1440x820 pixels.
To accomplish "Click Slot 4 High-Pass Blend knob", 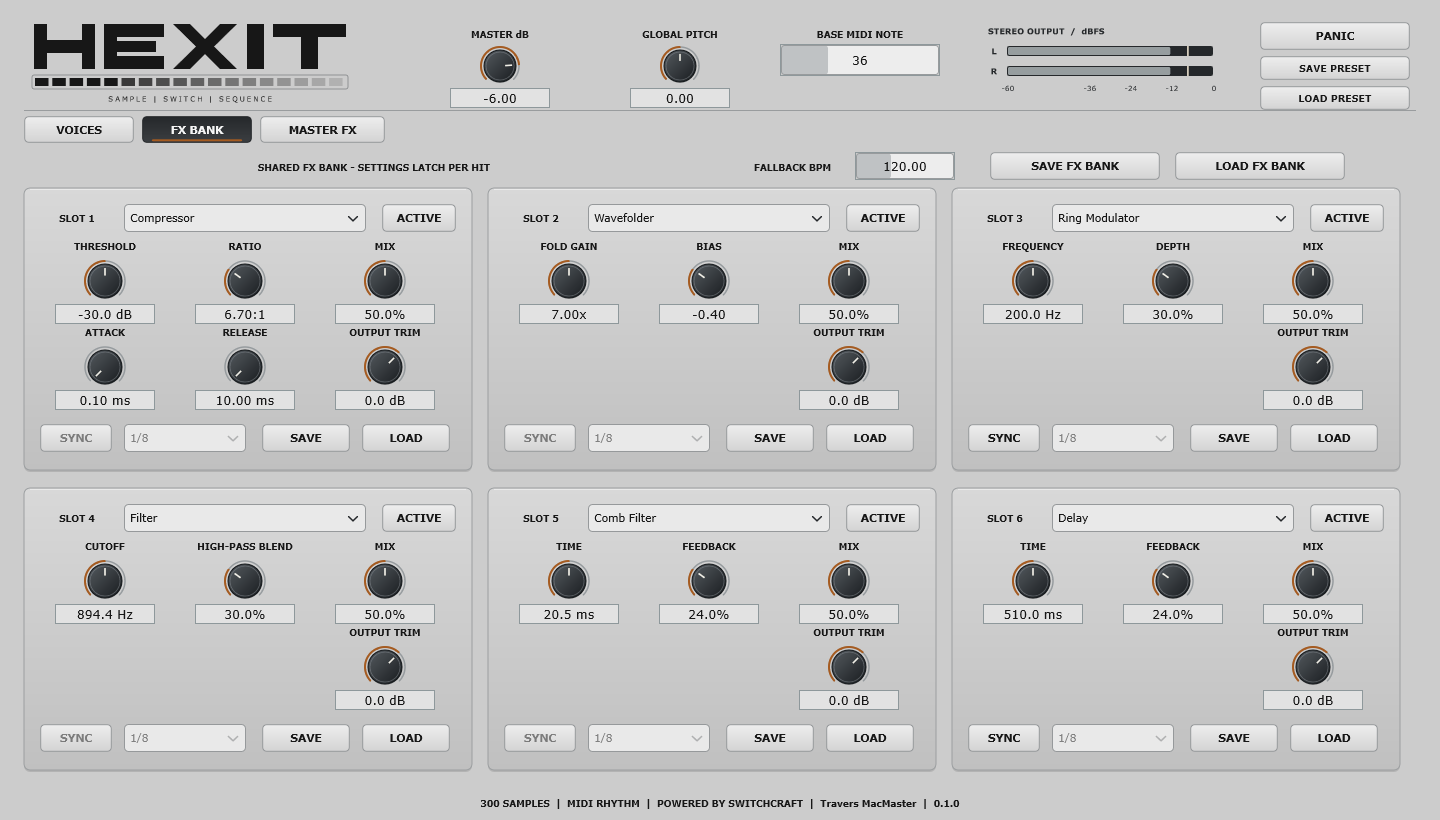I will coord(245,581).
